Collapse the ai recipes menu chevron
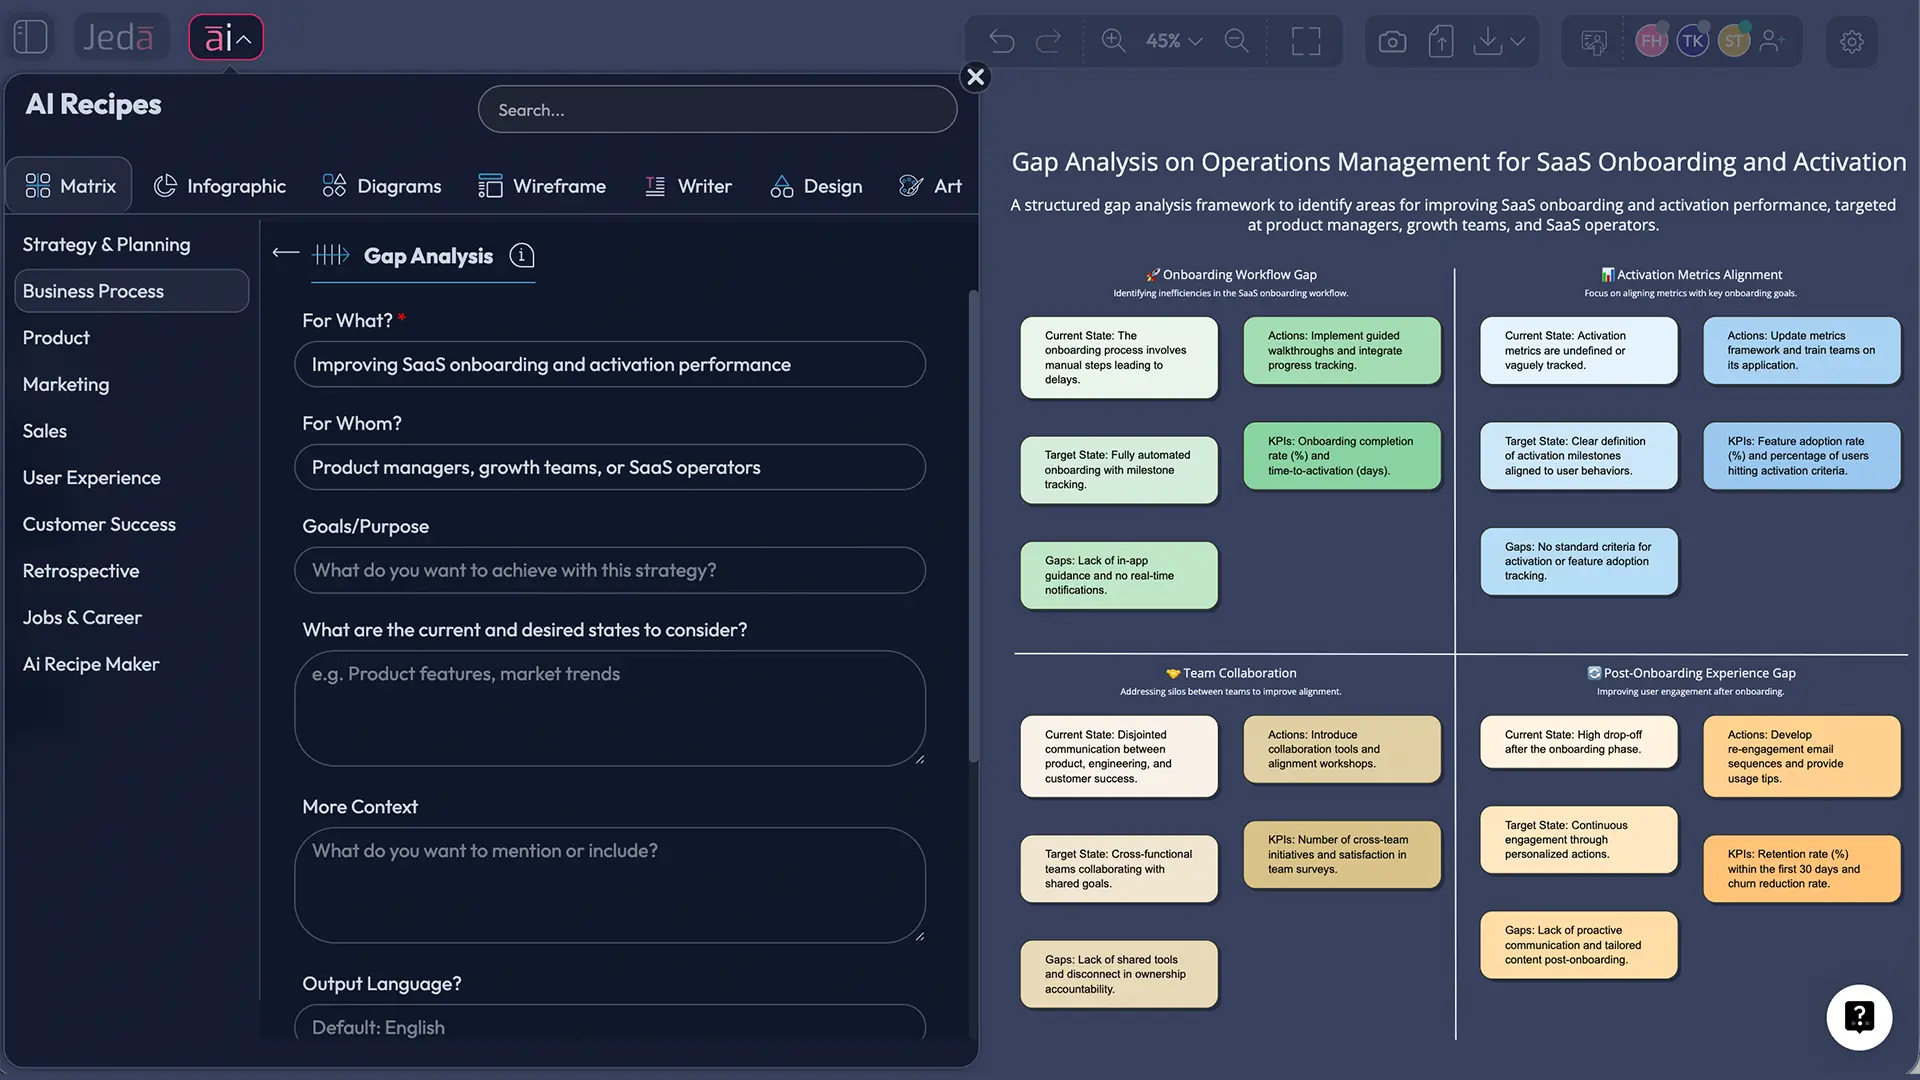1920x1080 pixels. pyautogui.click(x=243, y=36)
